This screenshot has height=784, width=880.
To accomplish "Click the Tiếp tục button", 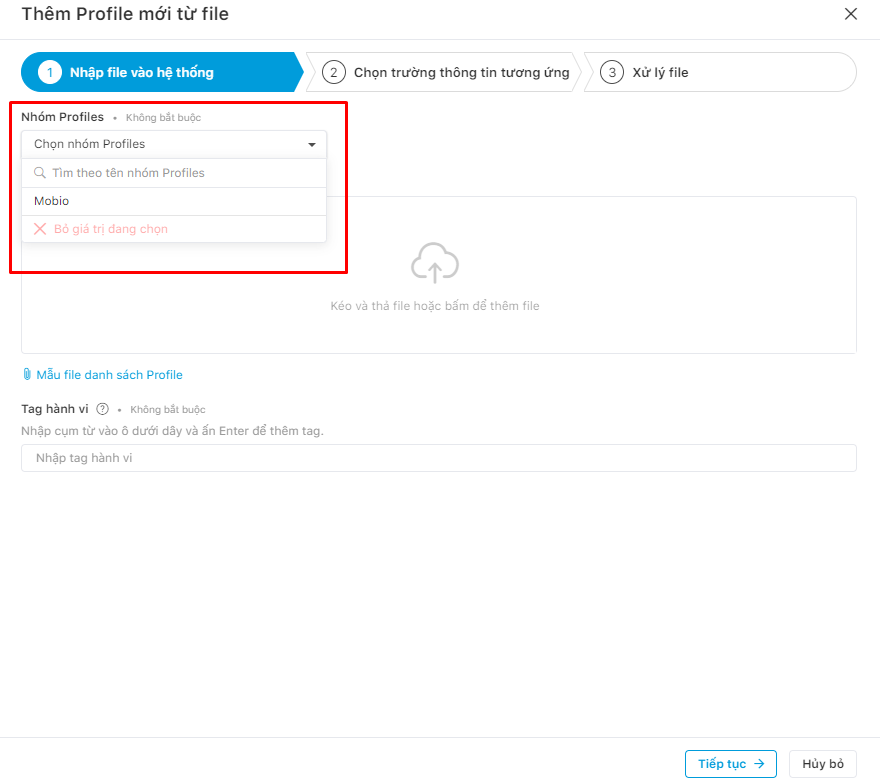I will pyautogui.click(x=731, y=764).
